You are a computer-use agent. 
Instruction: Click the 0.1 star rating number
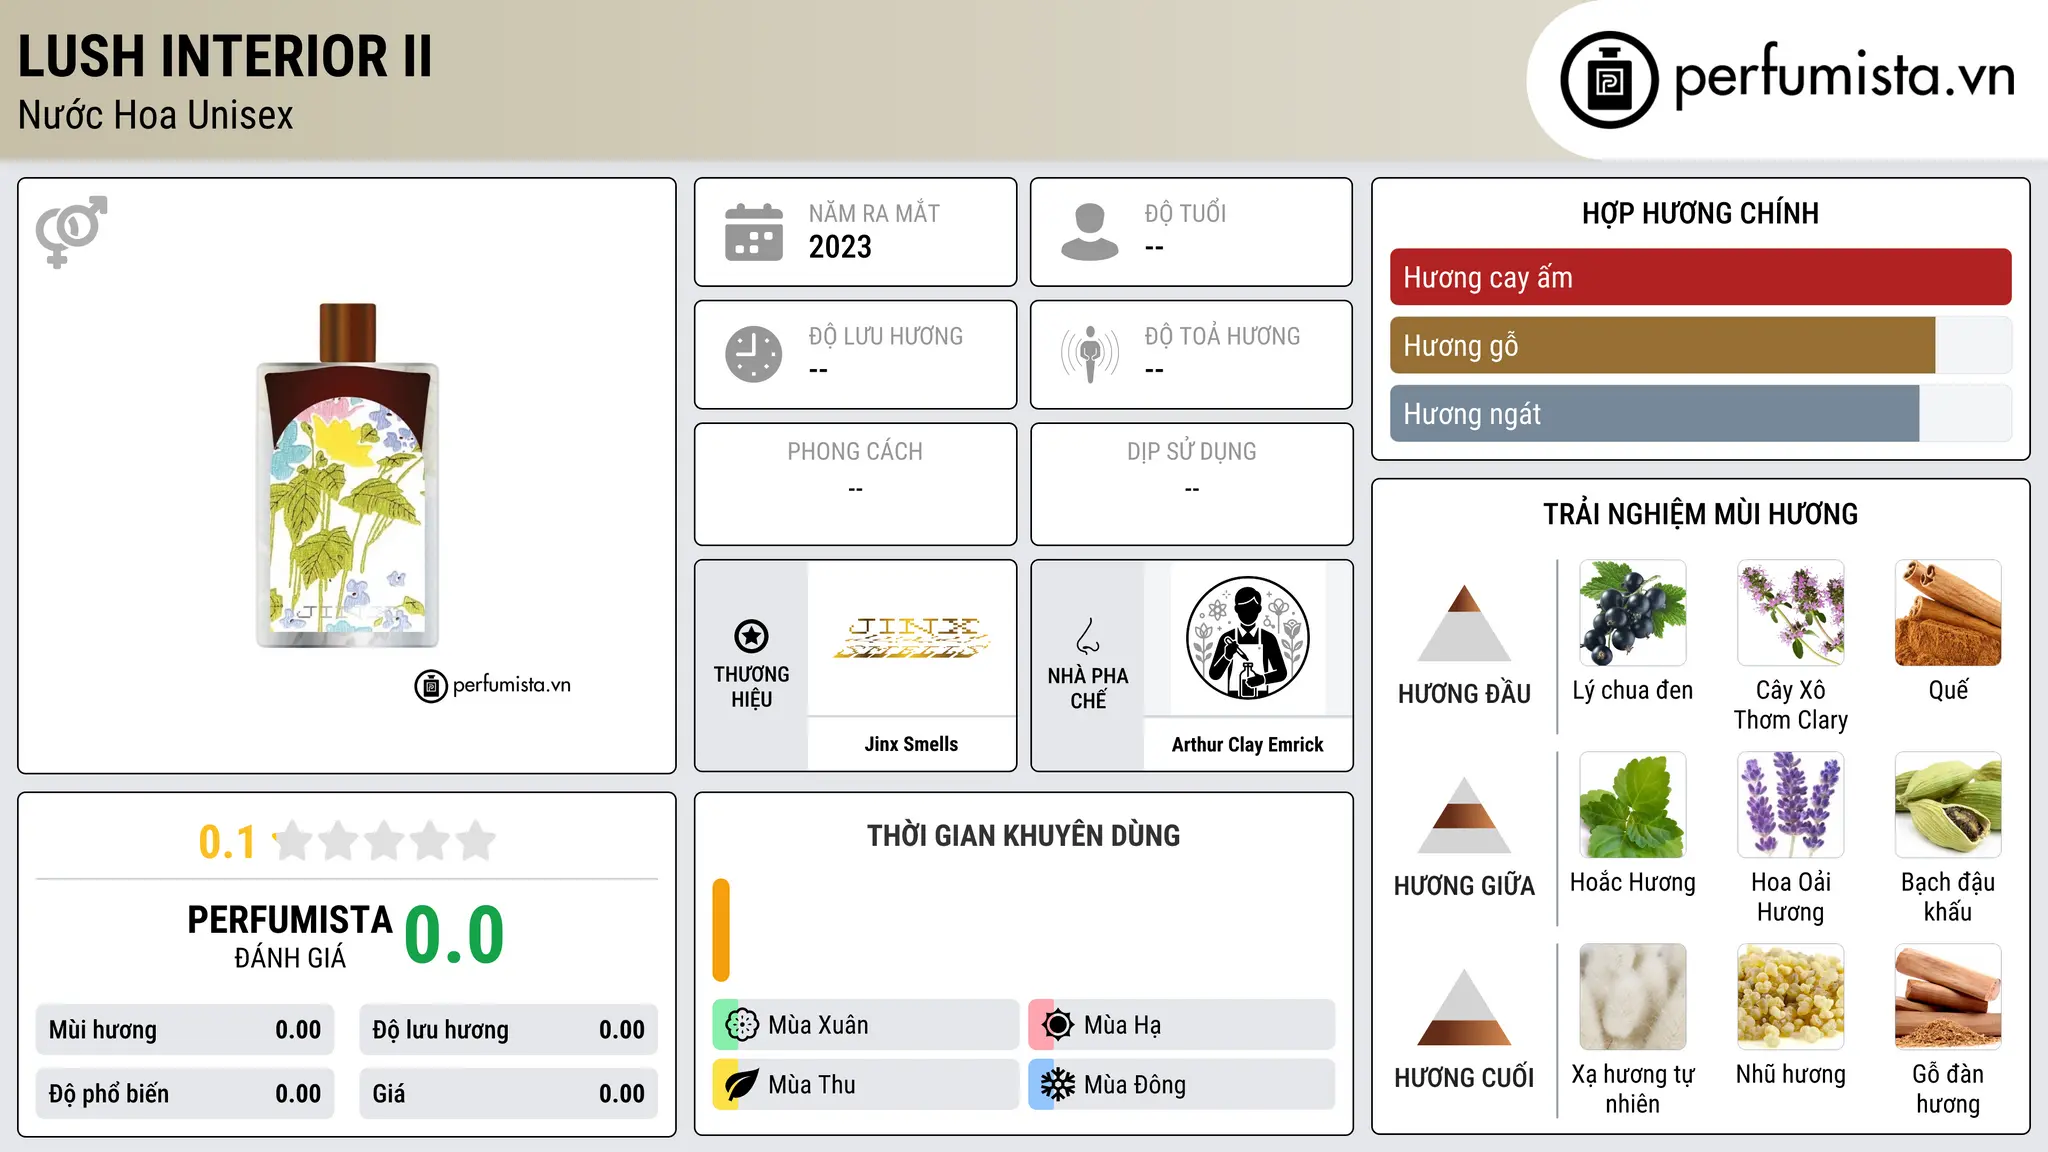pos(227,842)
